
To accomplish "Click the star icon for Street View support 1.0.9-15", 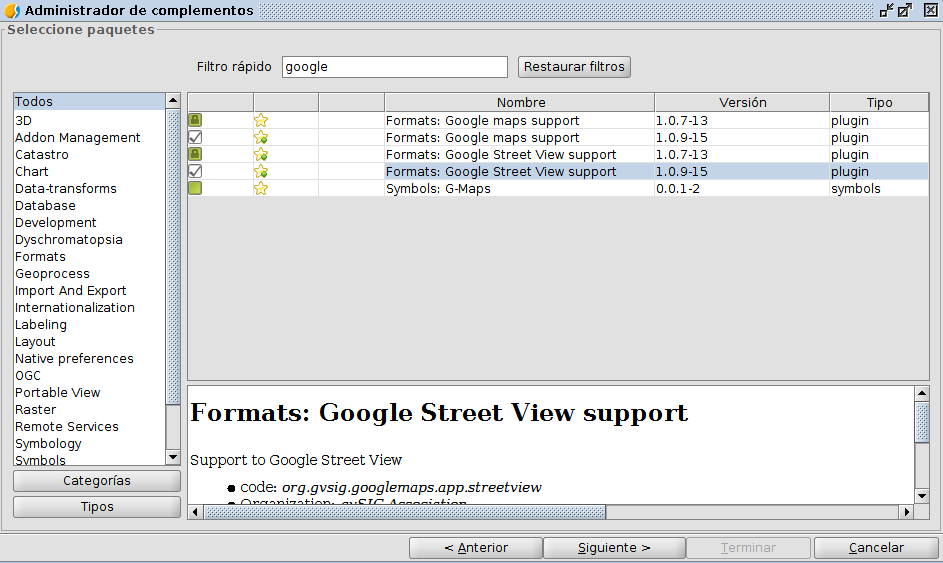I will 261,172.
